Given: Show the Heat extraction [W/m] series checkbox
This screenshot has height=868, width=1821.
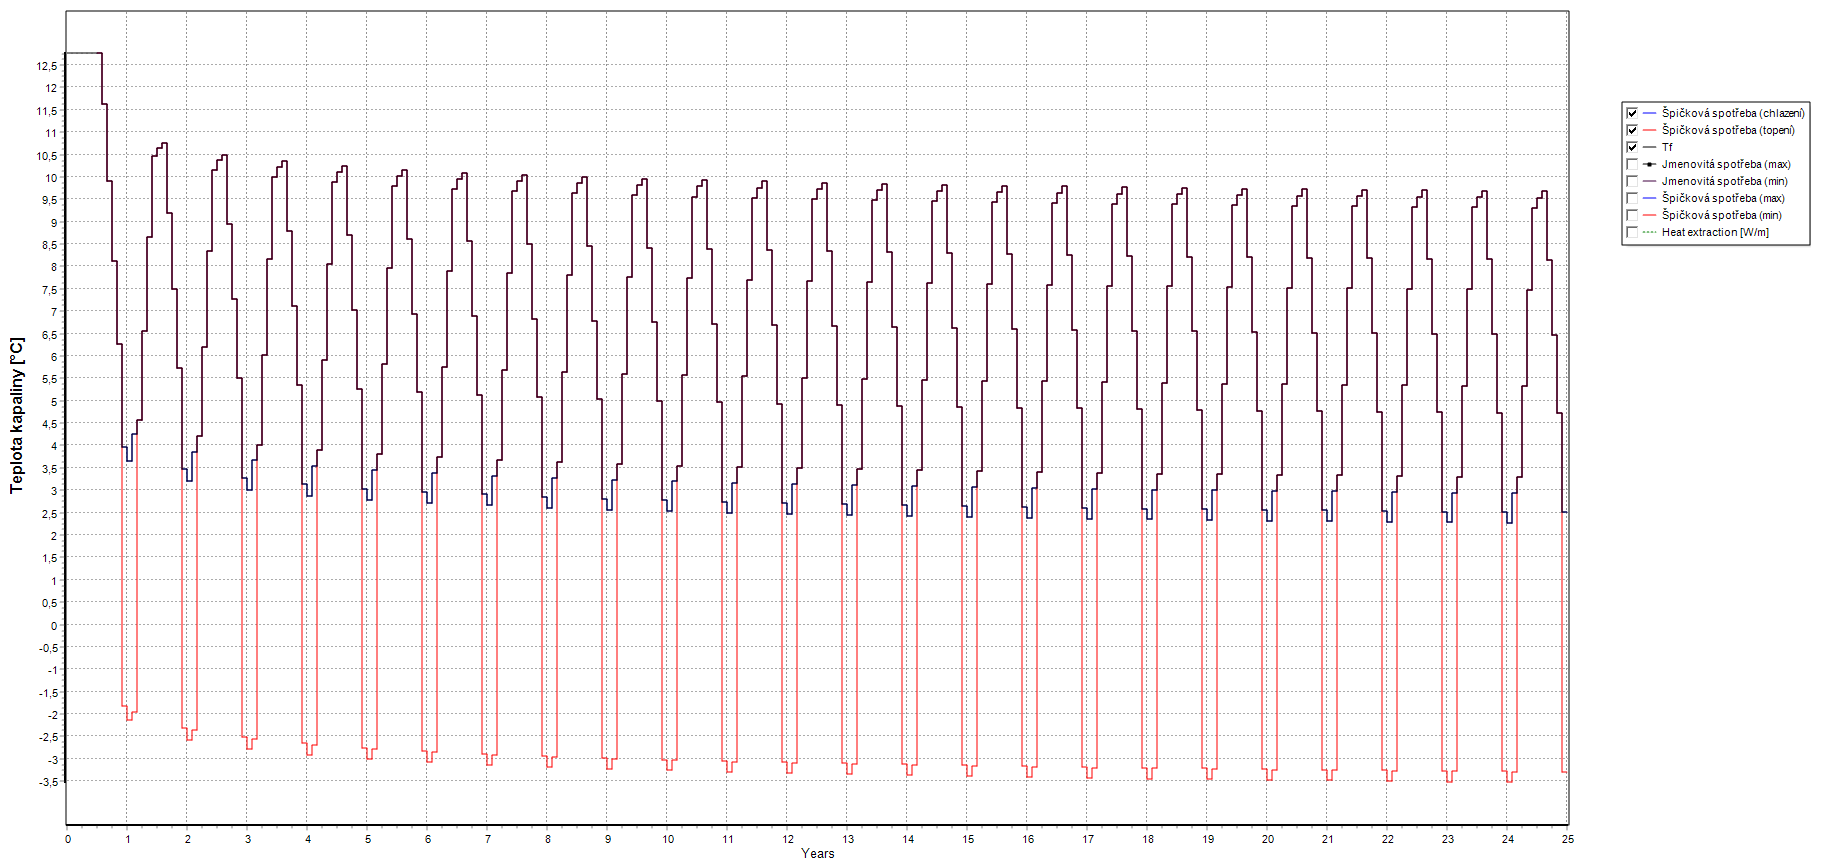Looking at the screenshot, I should [x=1632, y=232].
